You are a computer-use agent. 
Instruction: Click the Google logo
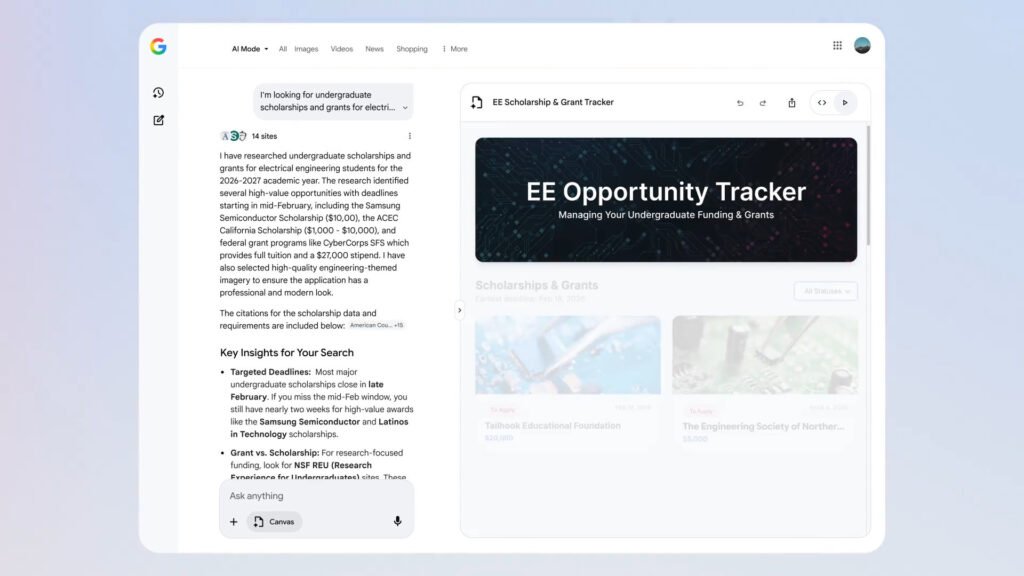158,45
